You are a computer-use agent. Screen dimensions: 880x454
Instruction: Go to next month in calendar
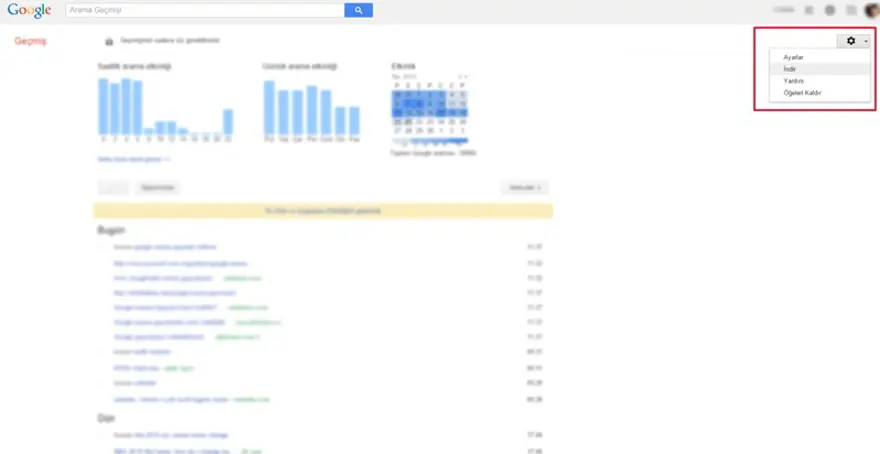(465, 77)
